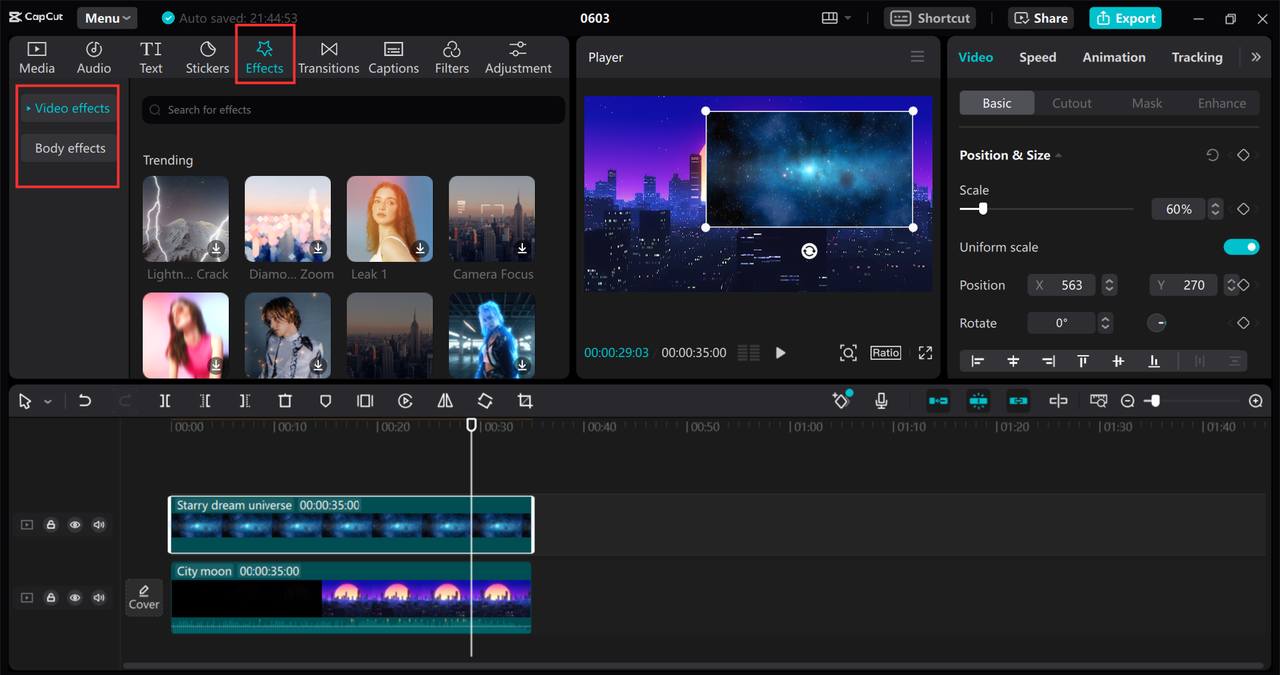Open the CapCut Menu dropdown
The width and height of the screenshot is (1280, 675).
(107, 18)
